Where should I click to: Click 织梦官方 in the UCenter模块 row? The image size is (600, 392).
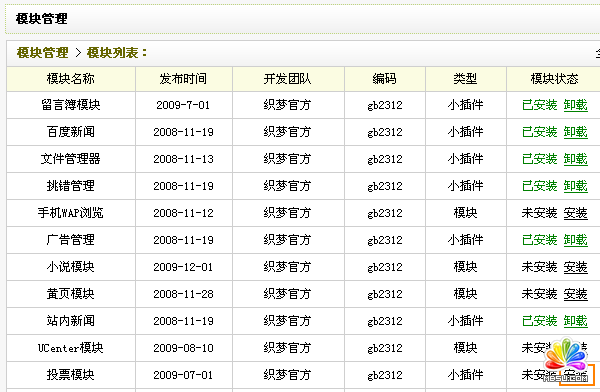coord(287,348)
